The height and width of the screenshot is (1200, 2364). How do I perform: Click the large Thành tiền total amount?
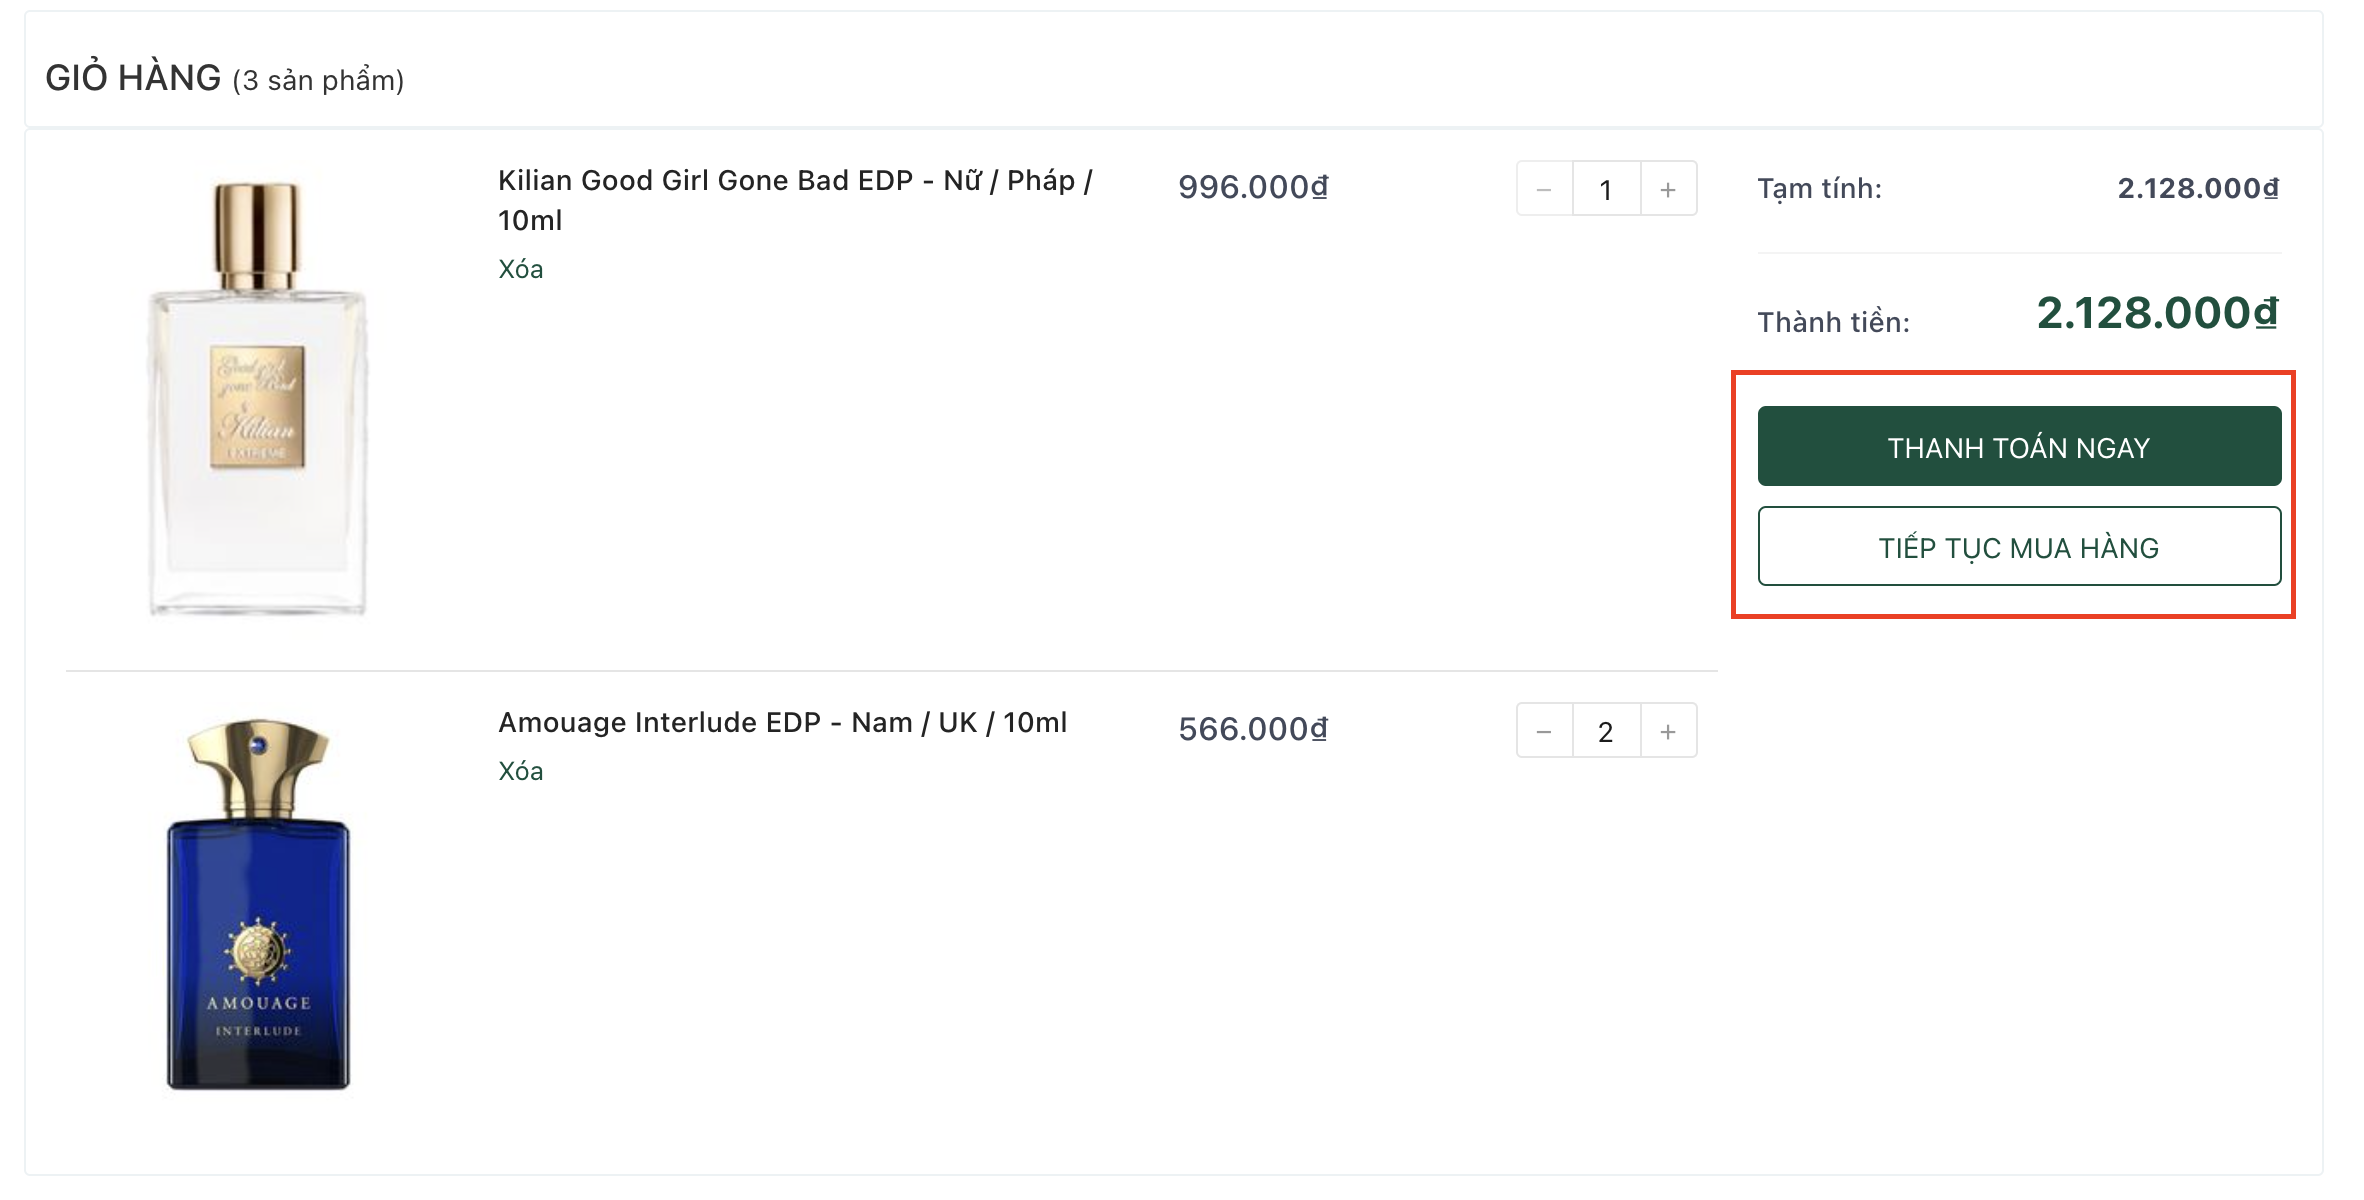(x=2157, y=313)
